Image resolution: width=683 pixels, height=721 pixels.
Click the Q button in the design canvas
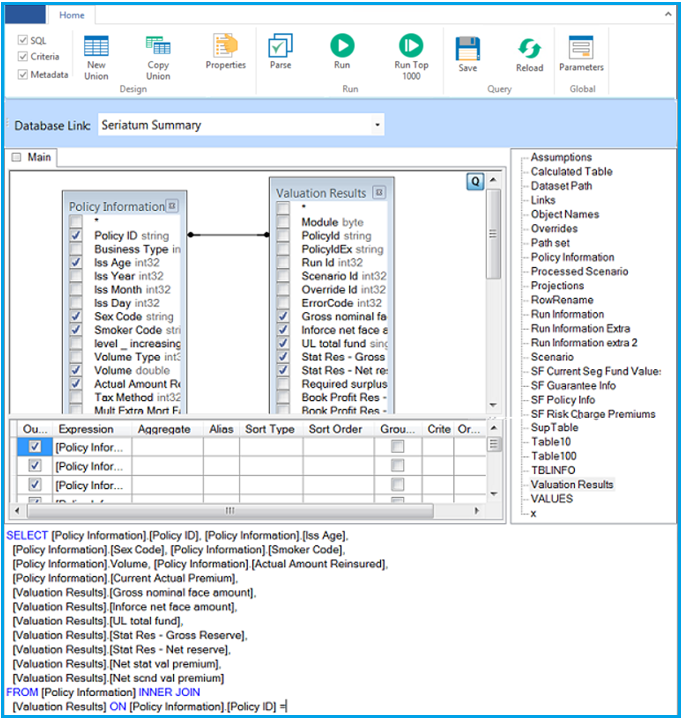click(475, 182)
